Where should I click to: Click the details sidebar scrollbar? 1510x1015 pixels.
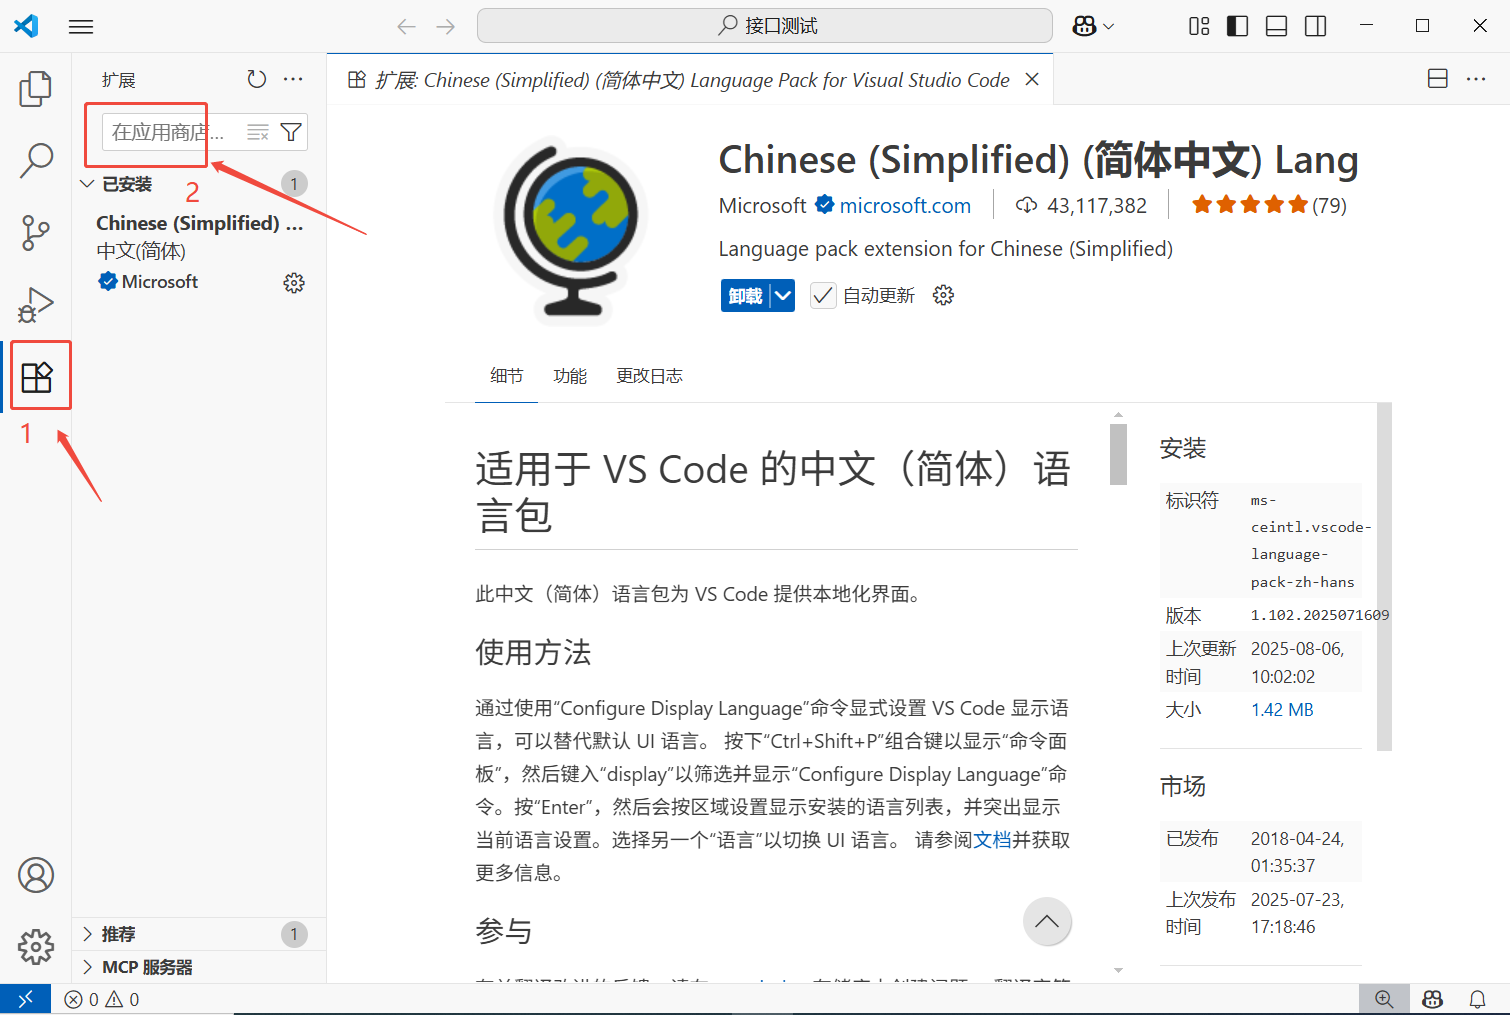click(x=1384, y=576)
